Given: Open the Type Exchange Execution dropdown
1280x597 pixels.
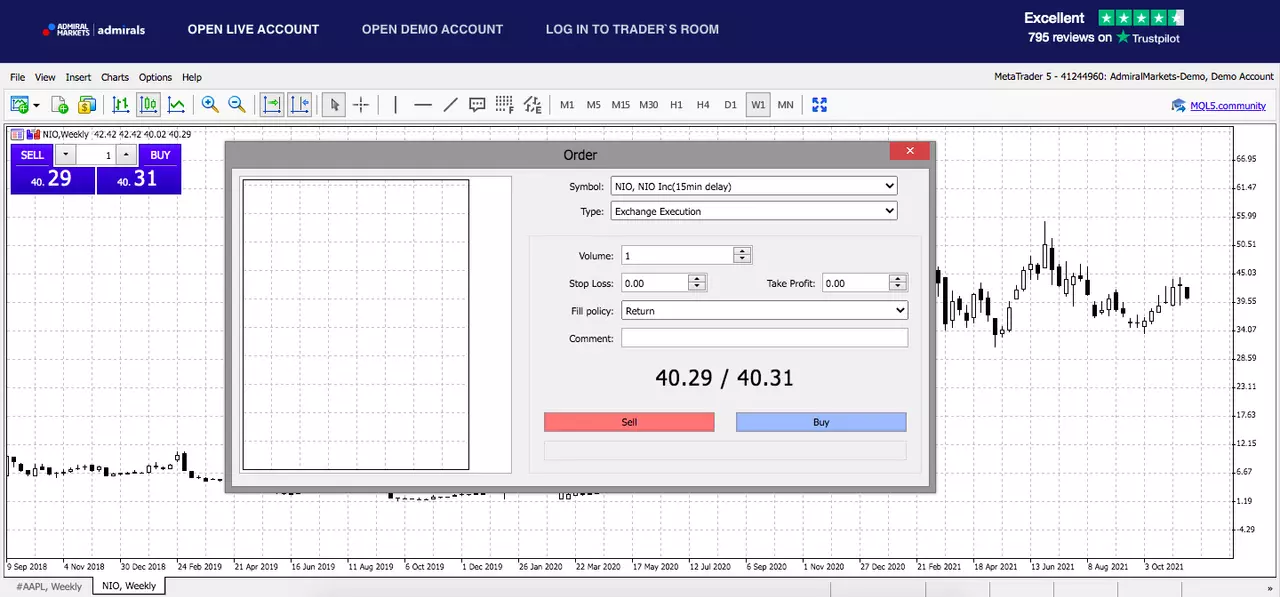Looking at the screenshot, I should point(754,211).
